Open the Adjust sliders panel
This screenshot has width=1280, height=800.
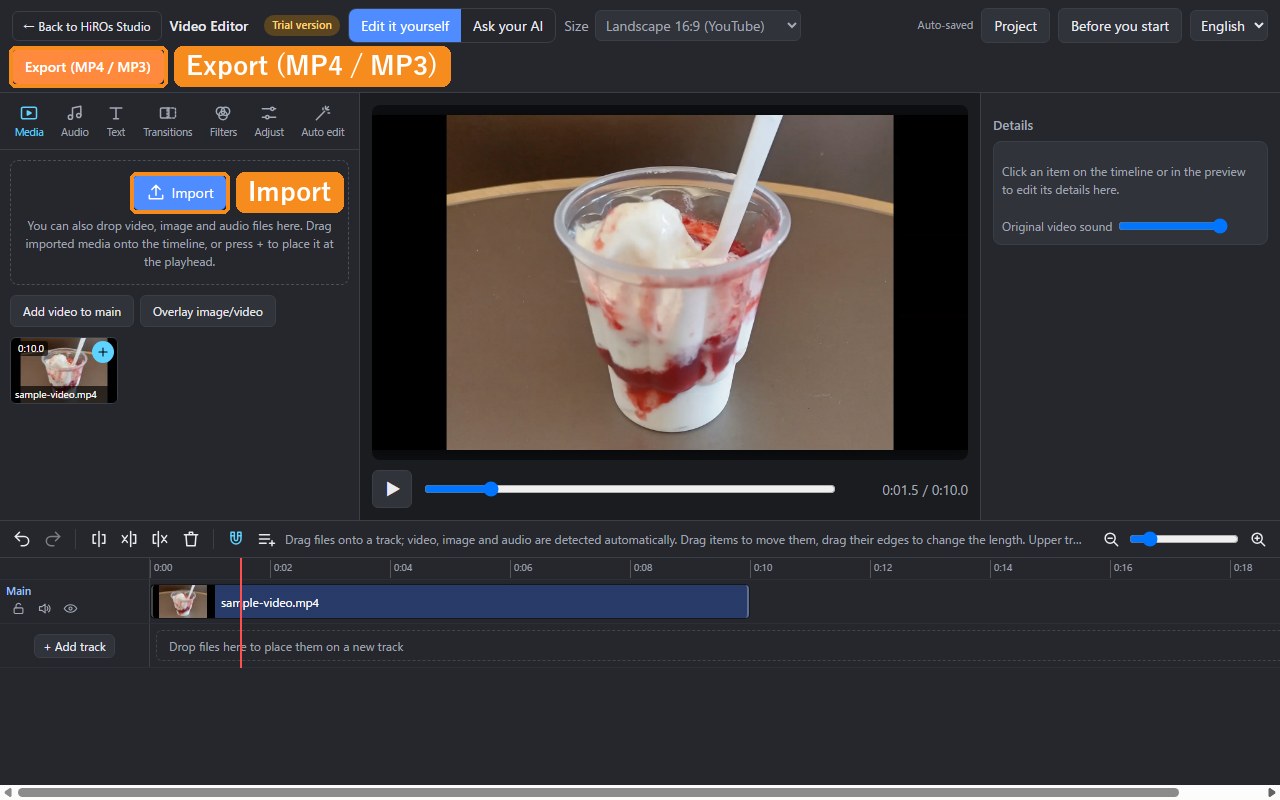tap(269, 121)
